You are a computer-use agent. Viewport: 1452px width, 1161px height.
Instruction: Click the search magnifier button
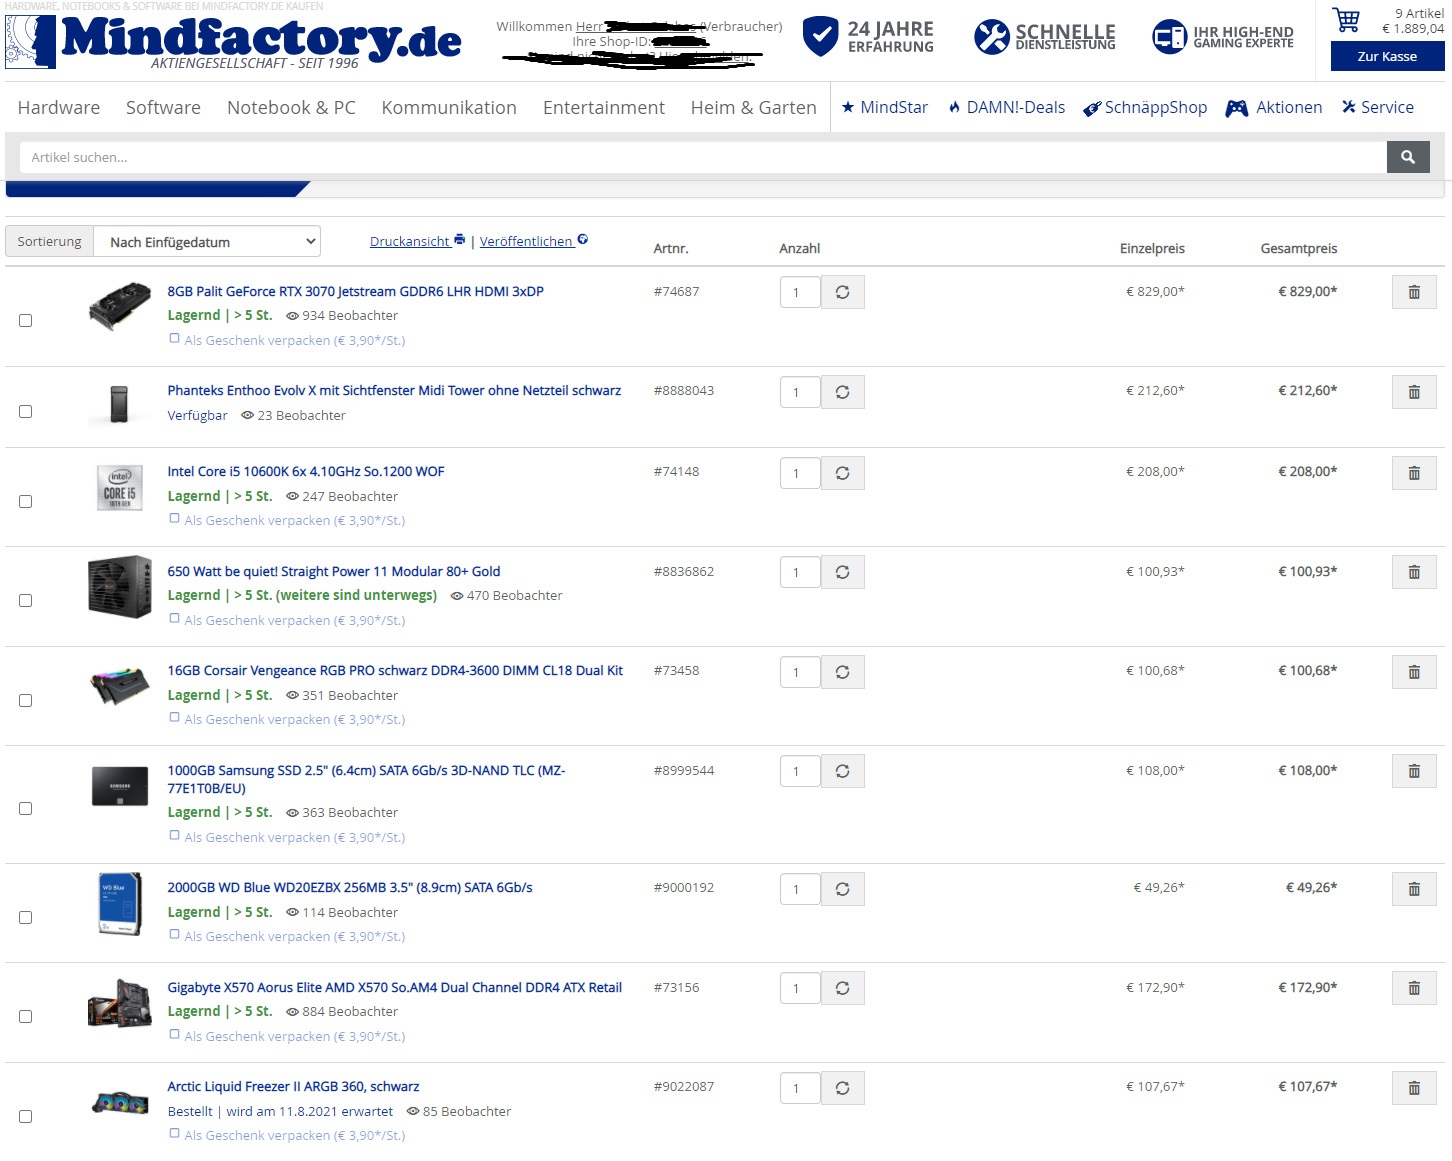coord(1408,157)
